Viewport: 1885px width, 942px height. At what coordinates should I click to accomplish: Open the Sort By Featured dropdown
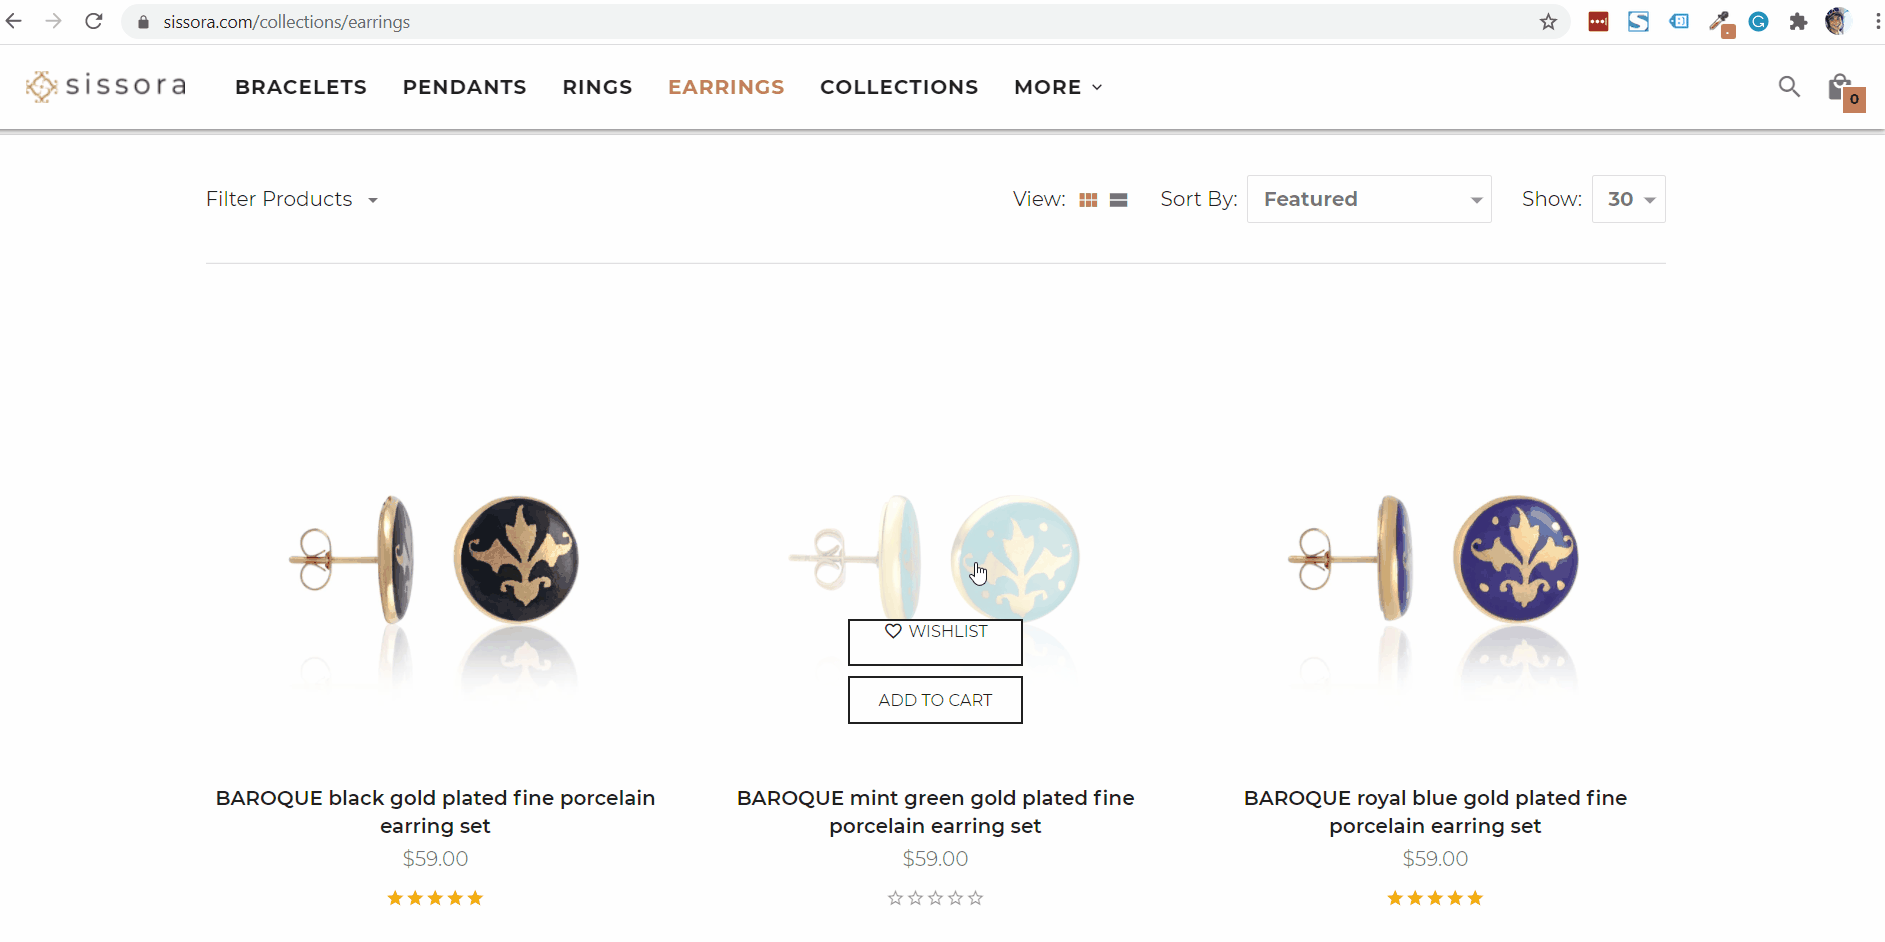[x=1368, y=199]
